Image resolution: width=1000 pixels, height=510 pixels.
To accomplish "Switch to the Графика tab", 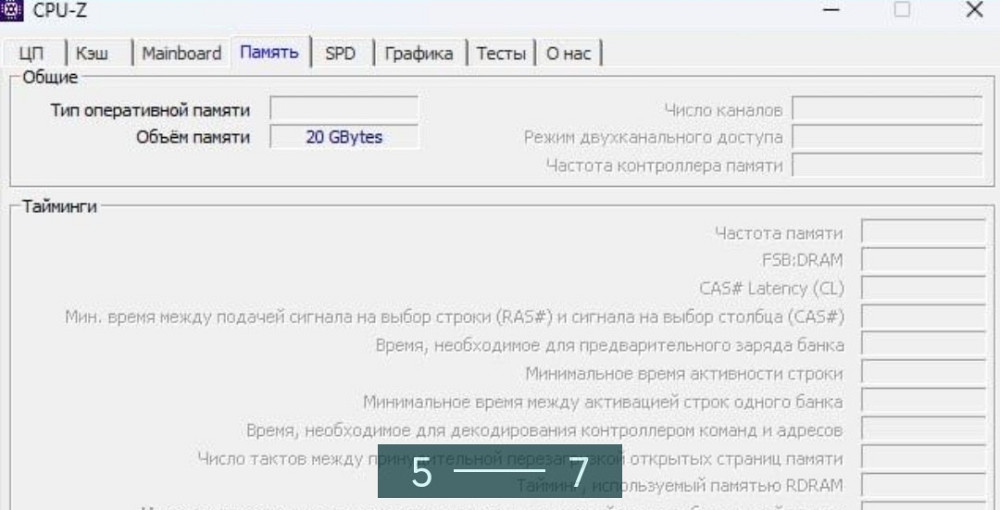I will [420, 54].
